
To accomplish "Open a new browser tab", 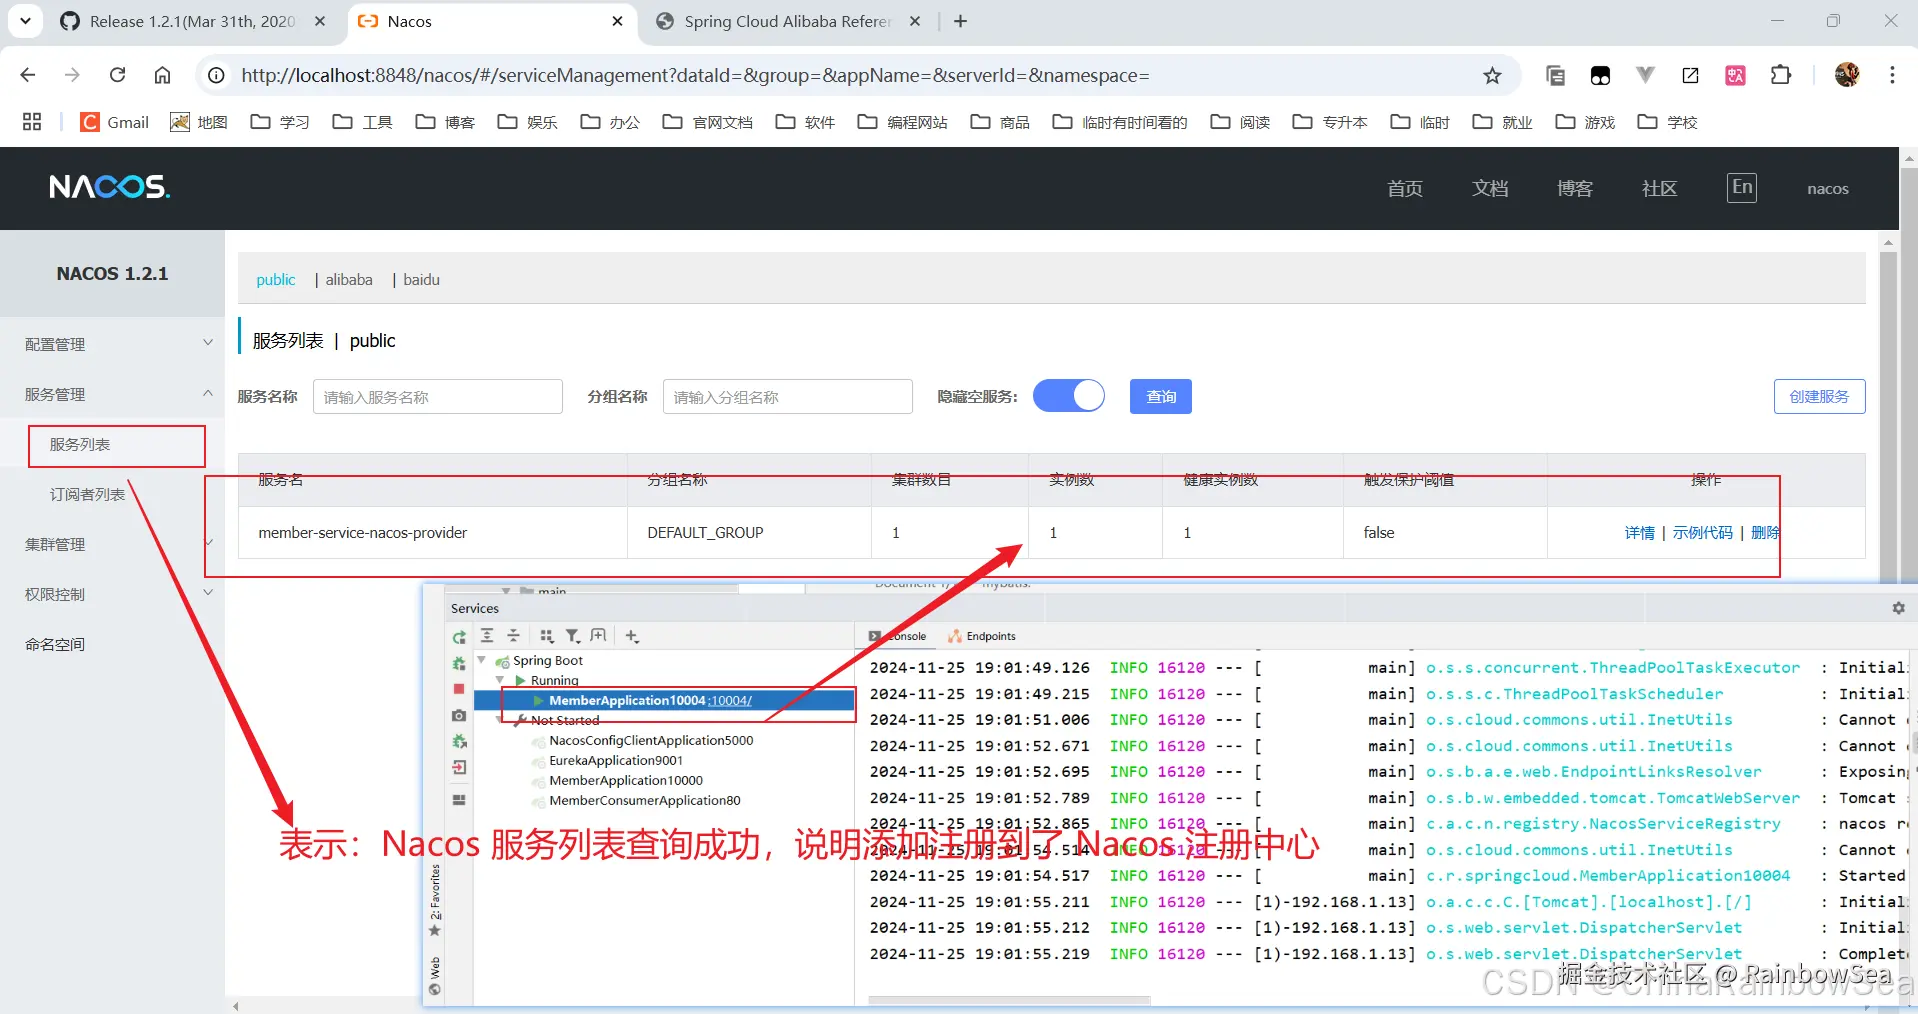I will [x=960, y=21].
